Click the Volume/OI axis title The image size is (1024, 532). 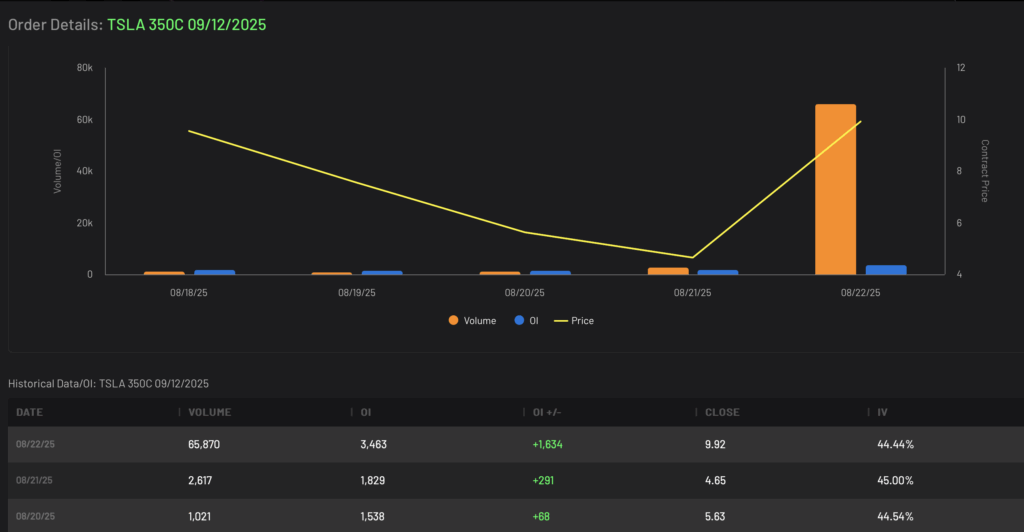coord(57,171)
